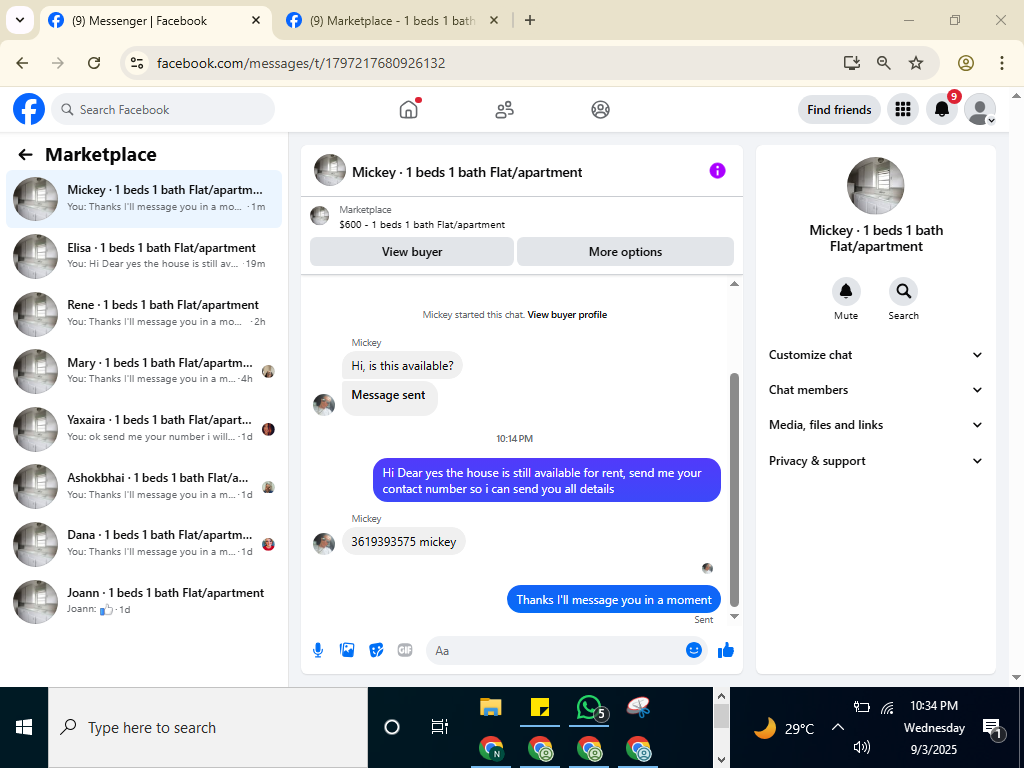Click the Search Facebook field
Image resolution: width=1024 pixels, height=768 pixels.
pyautogui.click(x=163, y=110)
